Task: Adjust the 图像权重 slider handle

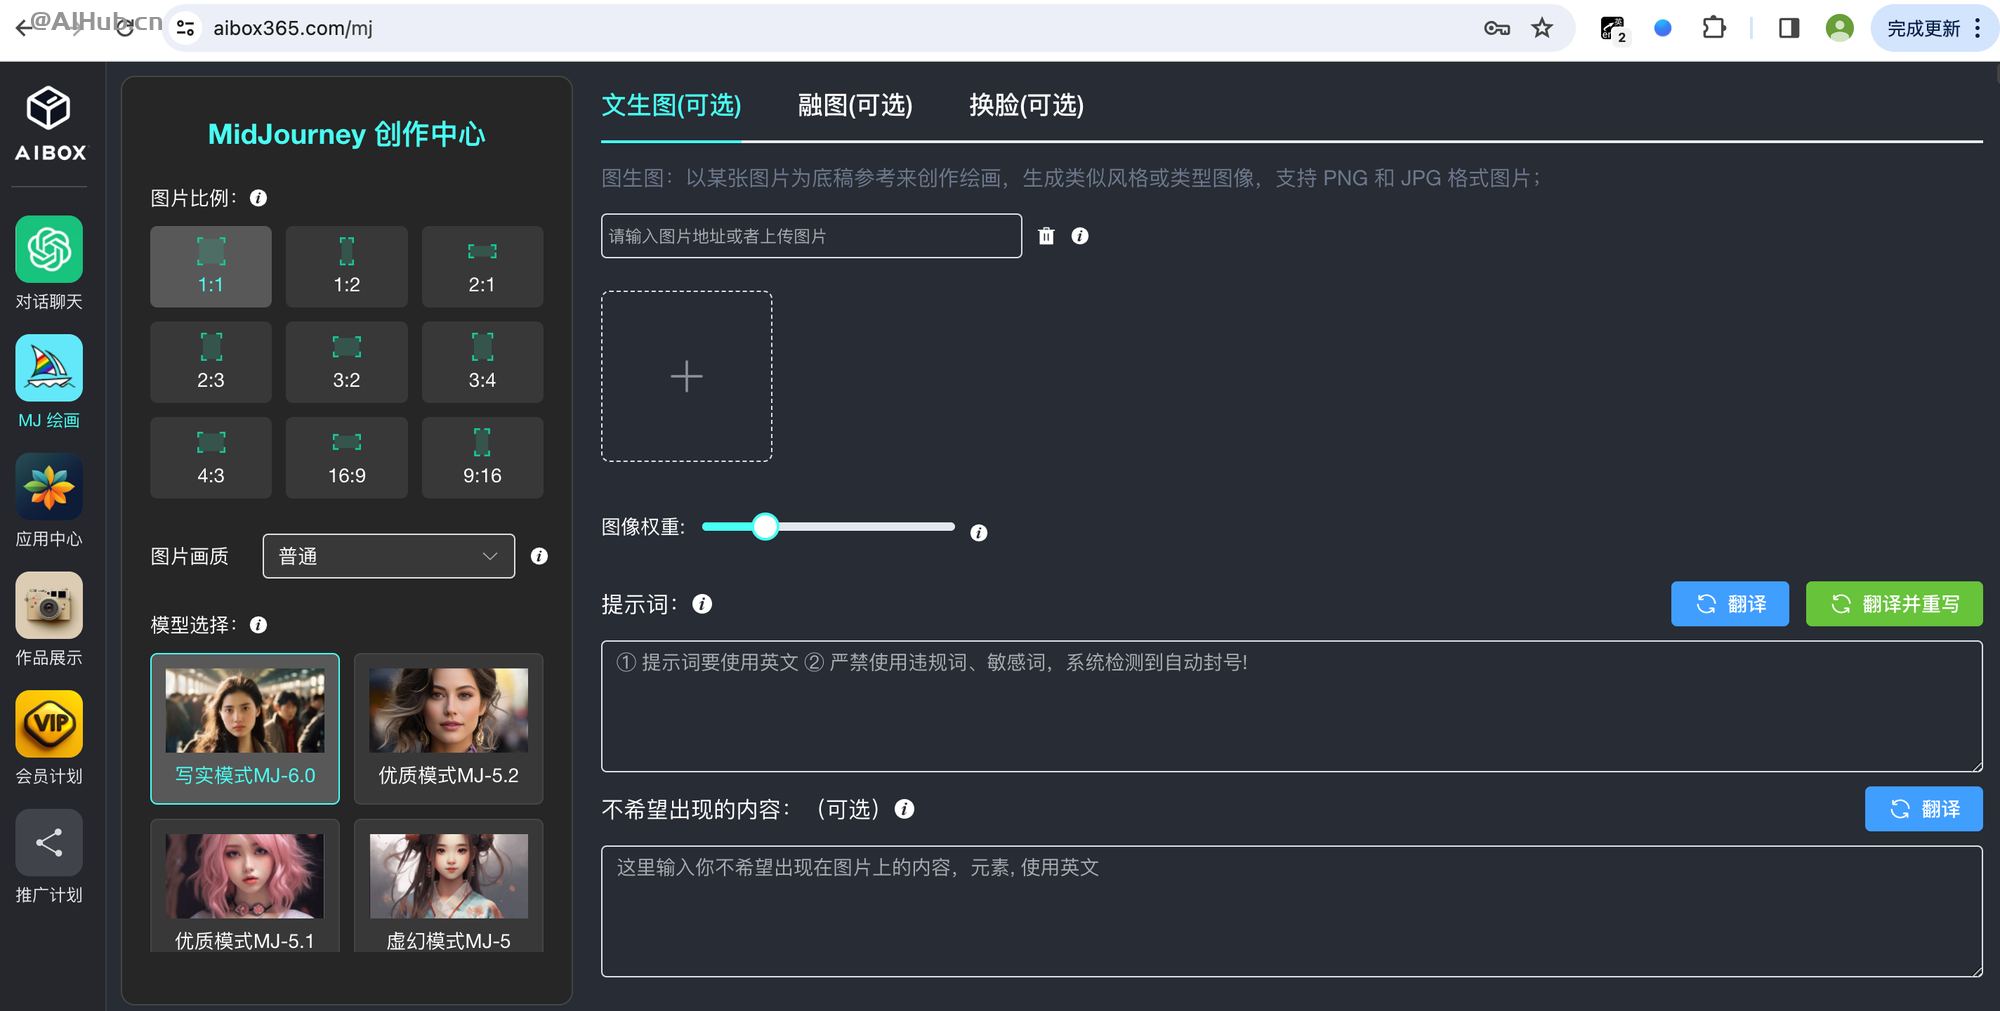Action: point(765,526)
